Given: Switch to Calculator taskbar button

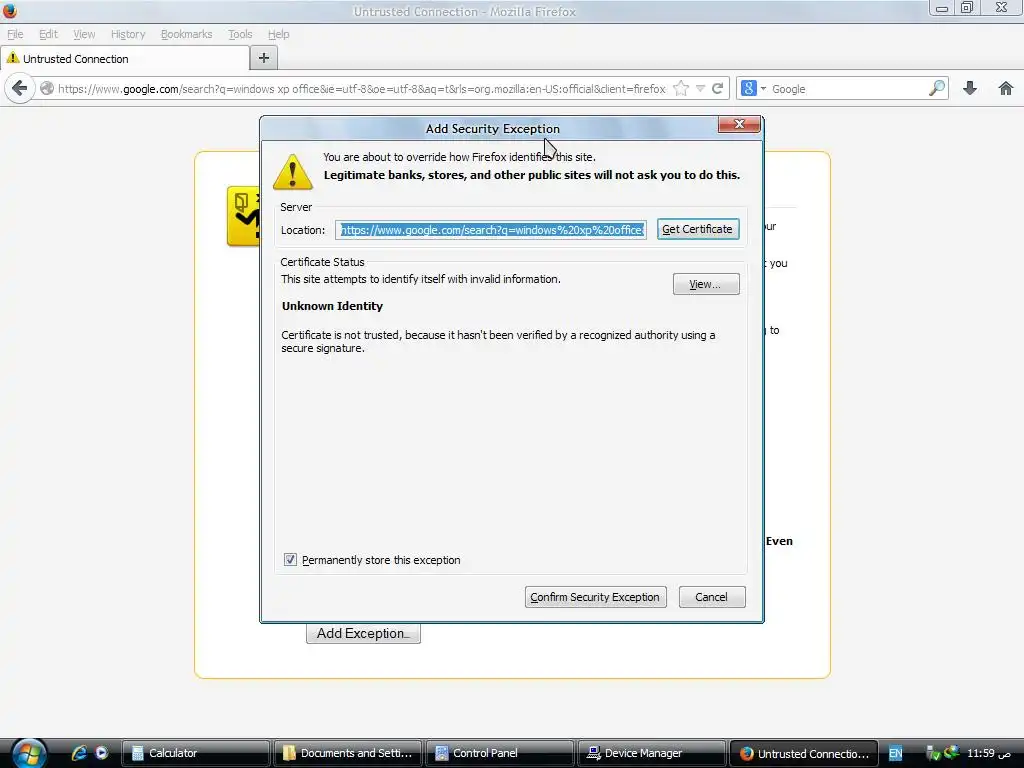Looking at the screenshot, I should (x=196, y=753).
